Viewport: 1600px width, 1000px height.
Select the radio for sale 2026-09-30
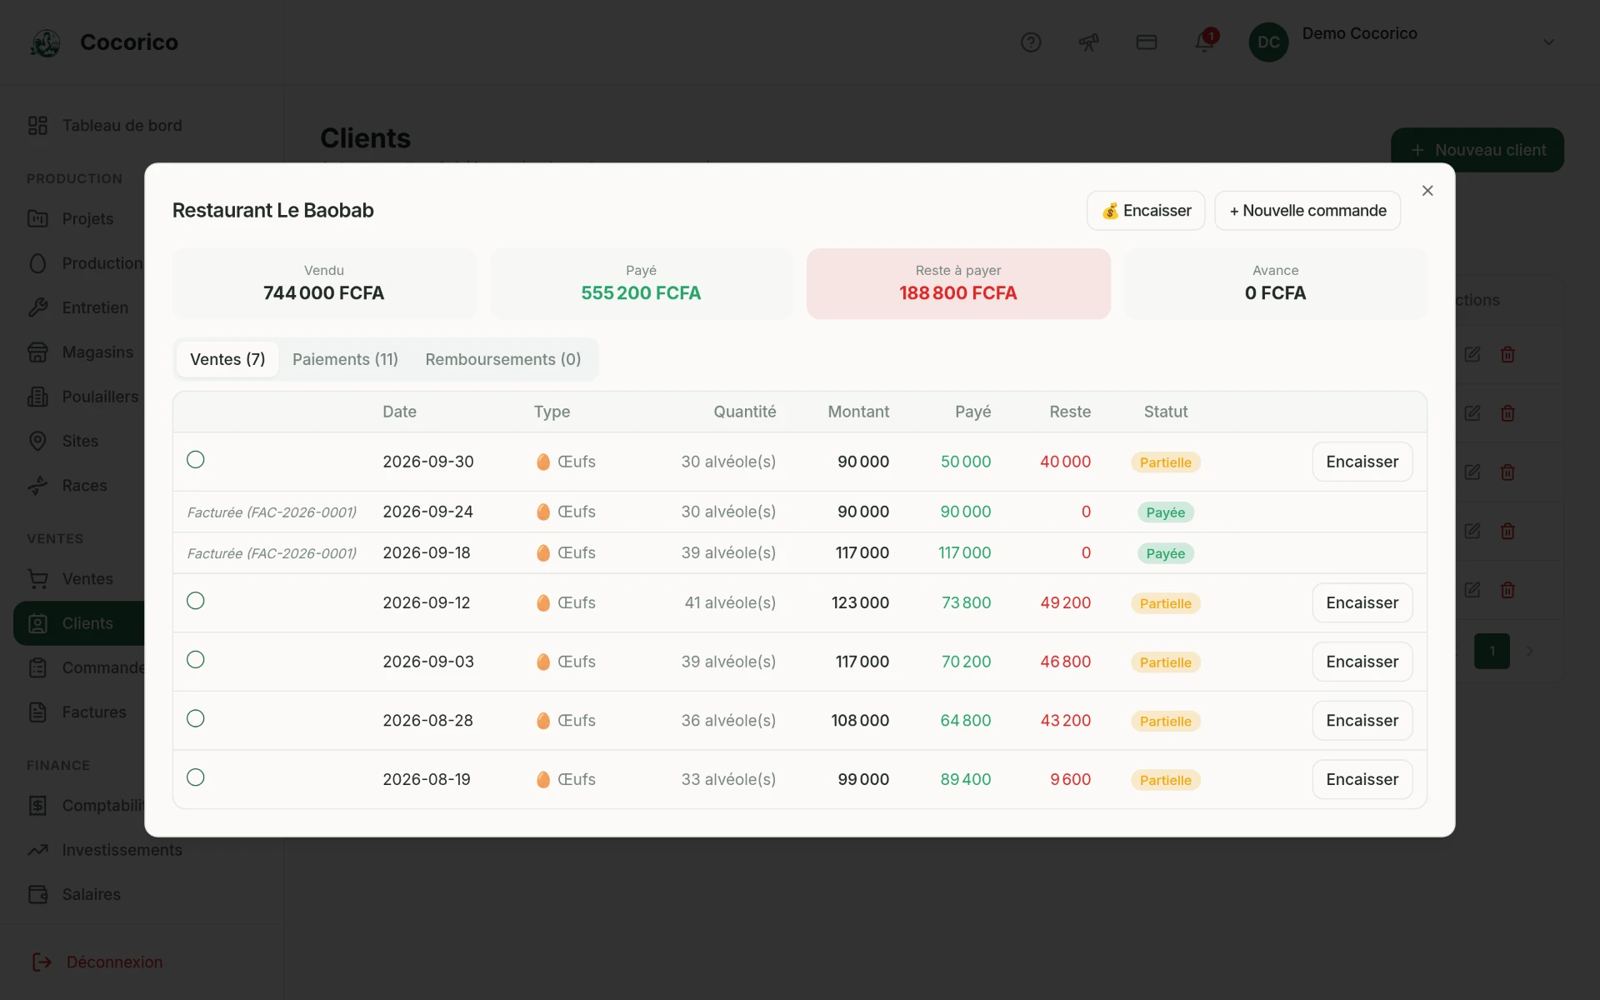pos(196,460)
